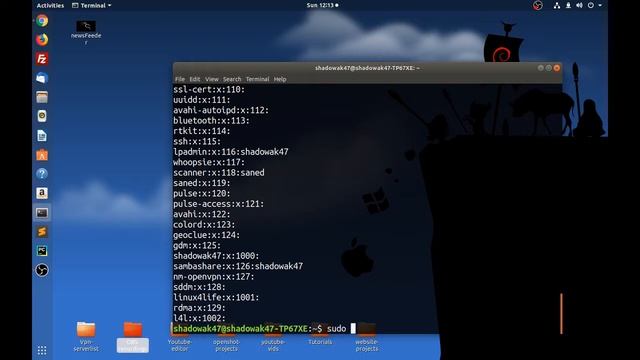
Task: Open the Files manager in the dock
Action: [42, 97]
